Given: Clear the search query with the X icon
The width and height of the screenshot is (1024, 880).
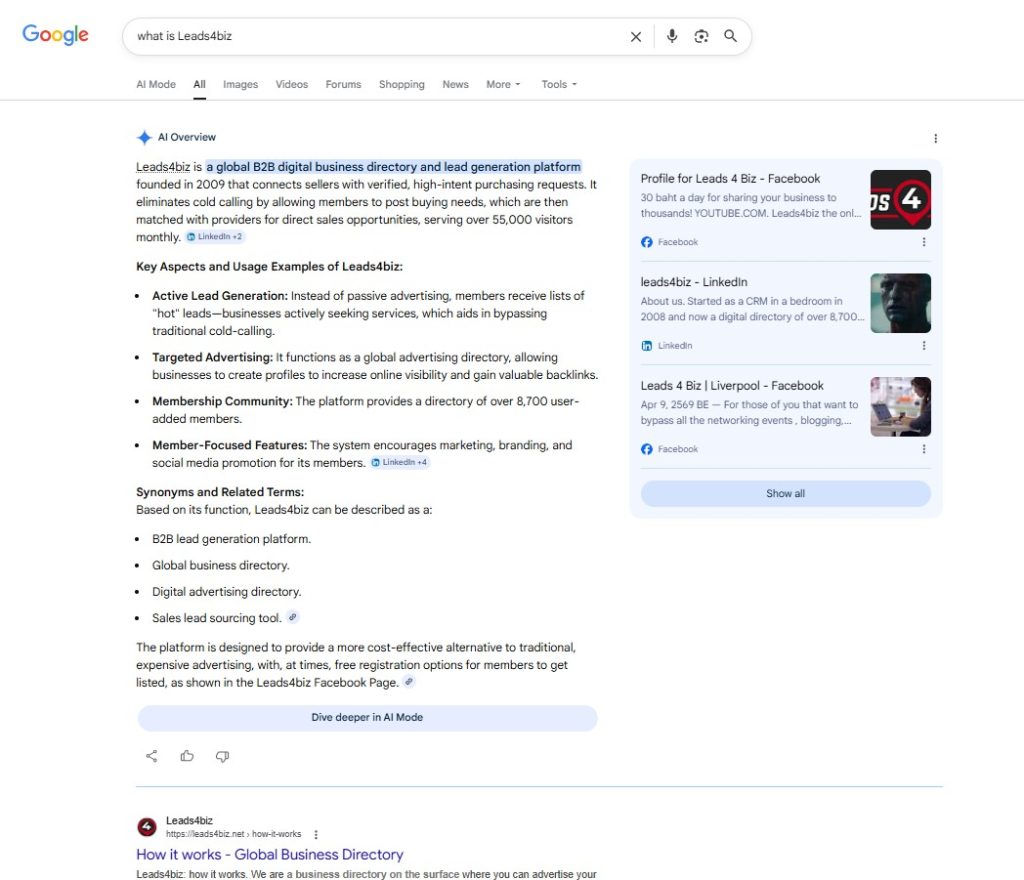Looking at the screenshot, I should [635, 35].
